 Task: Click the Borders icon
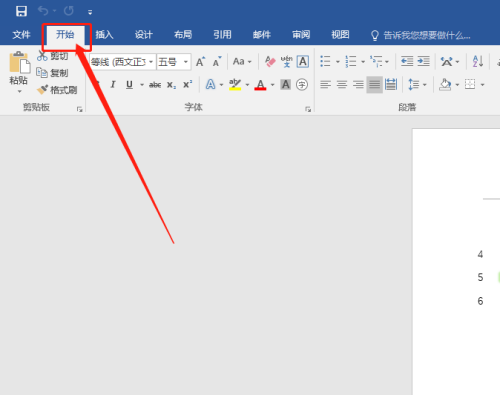[470, 84]
